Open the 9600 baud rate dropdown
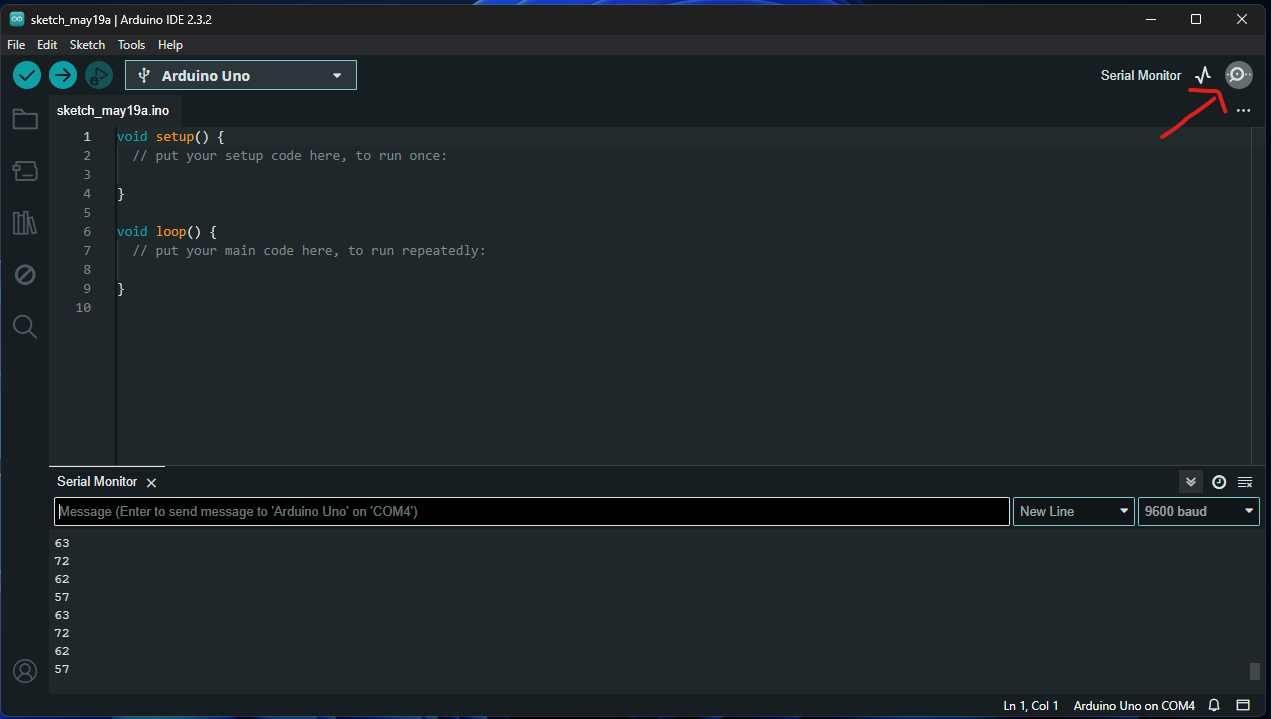Image resolution: width=1271 pixels, height=719 pixels. coord(1198,511)
